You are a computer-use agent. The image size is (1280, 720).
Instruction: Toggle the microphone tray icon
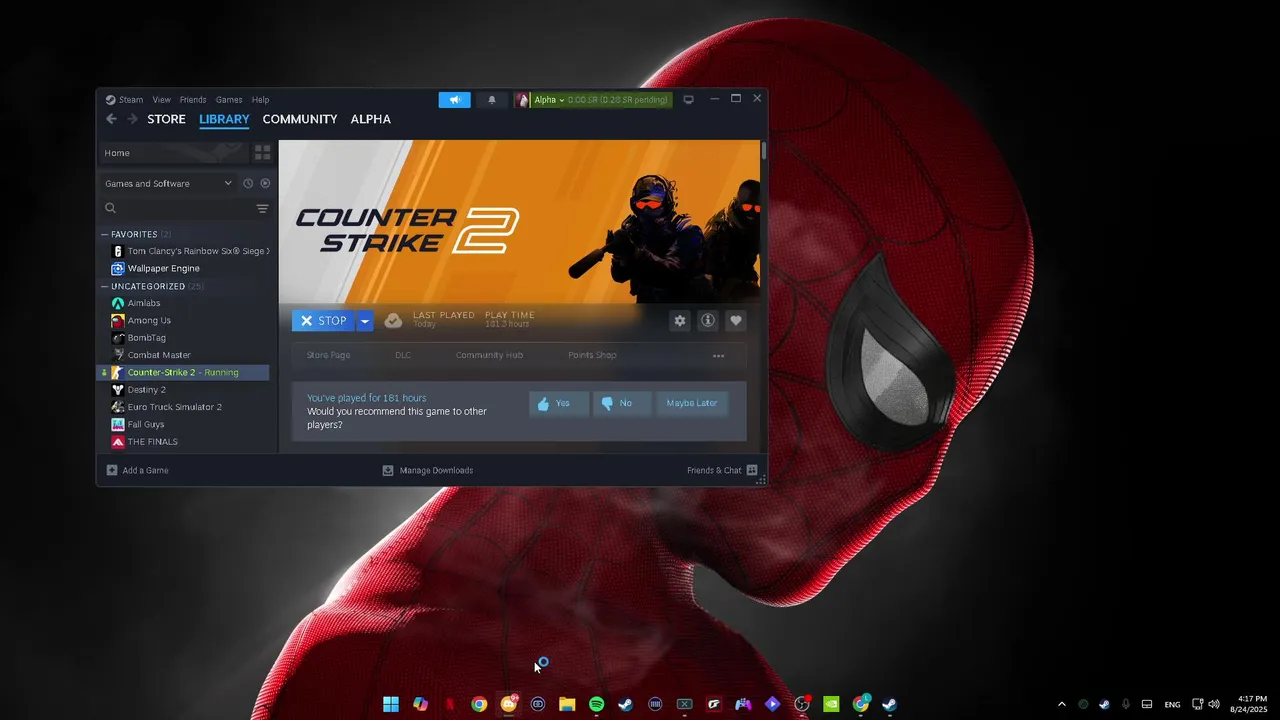click(1126, 704)
